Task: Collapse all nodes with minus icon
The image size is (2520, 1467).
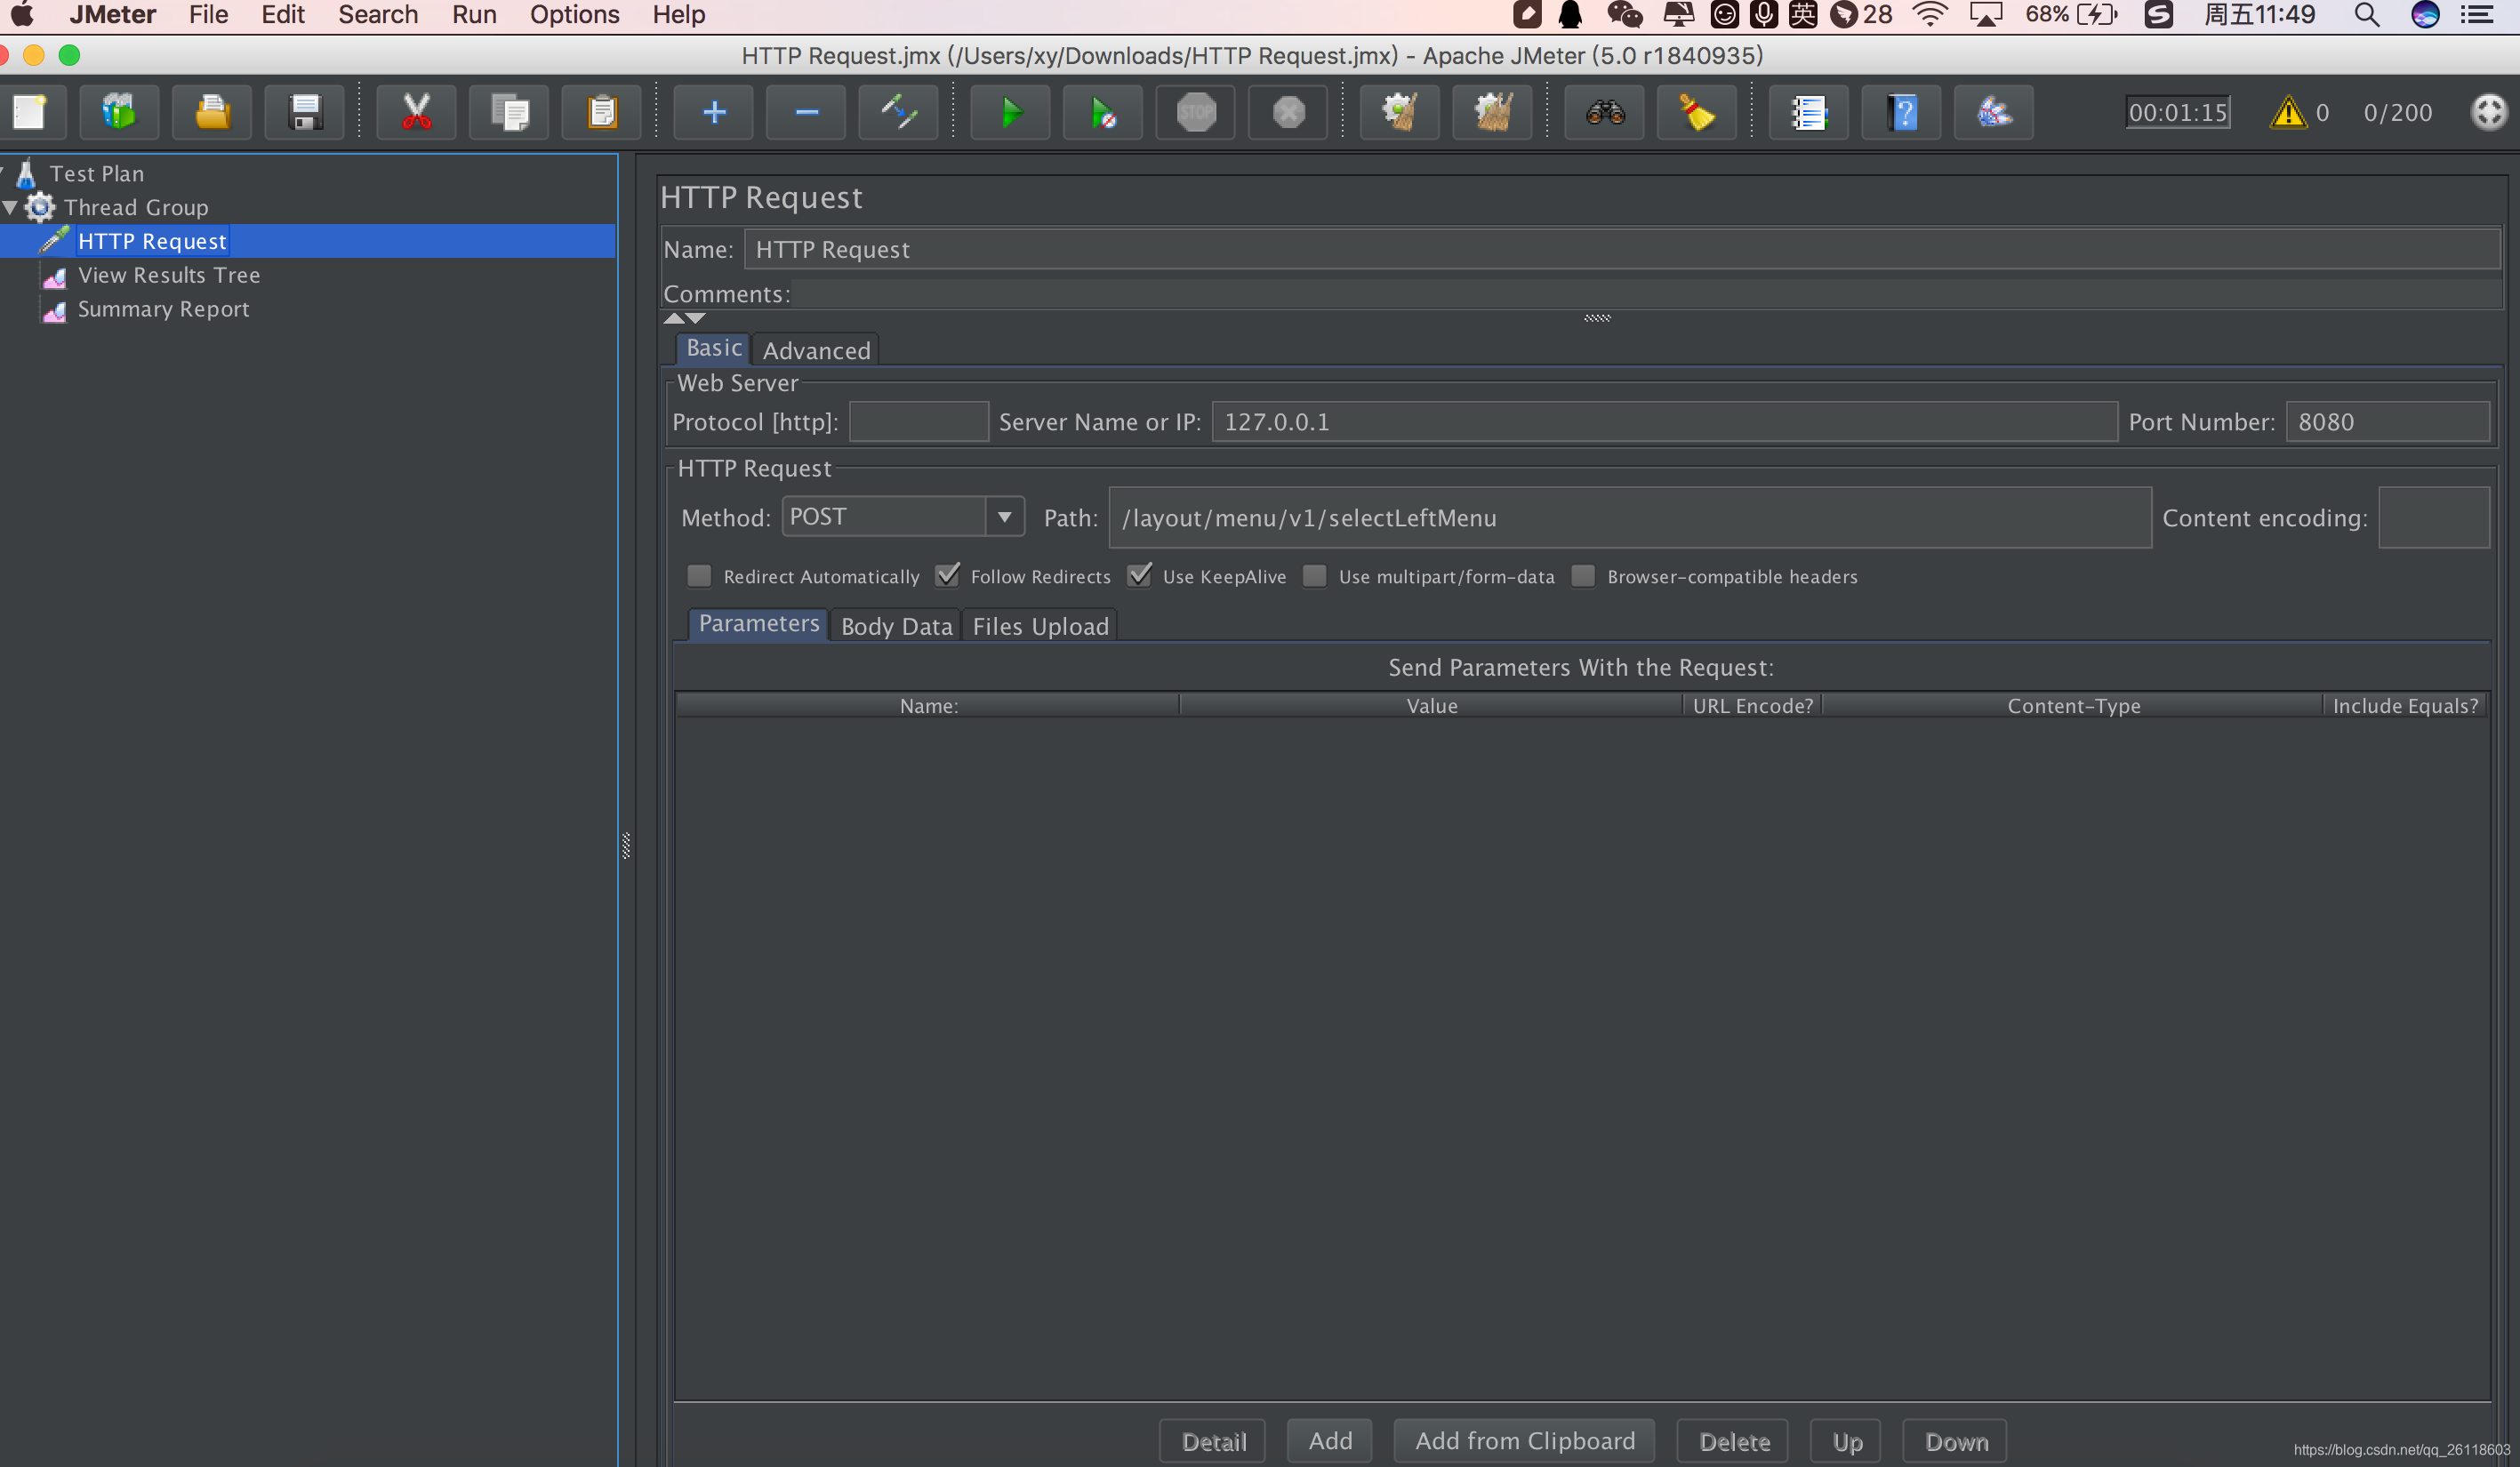Action: point(806,112)
